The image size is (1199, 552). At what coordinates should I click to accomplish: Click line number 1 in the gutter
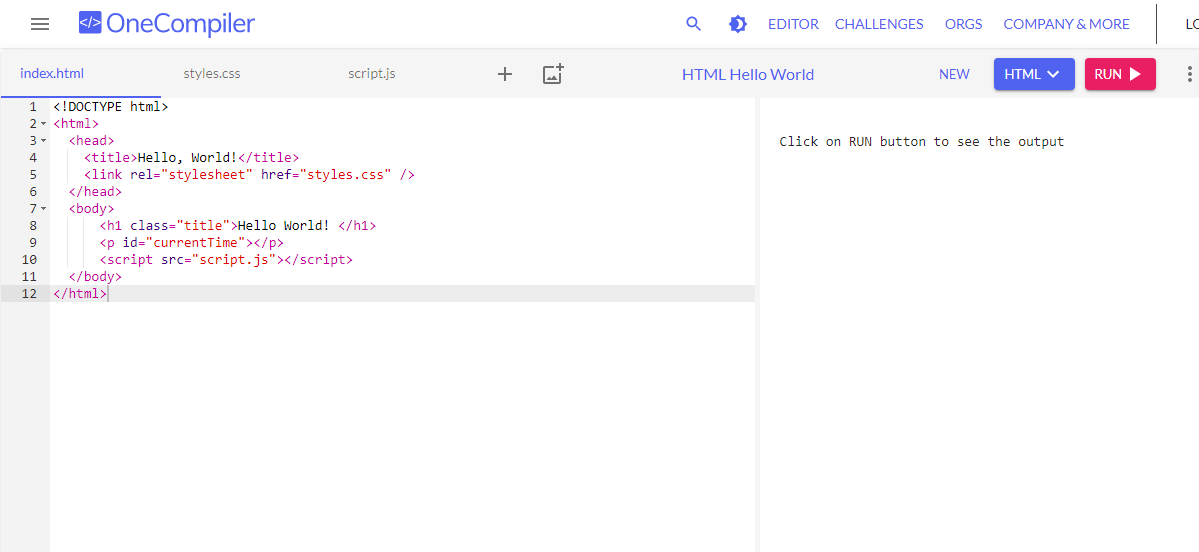(x=33, y=107)
